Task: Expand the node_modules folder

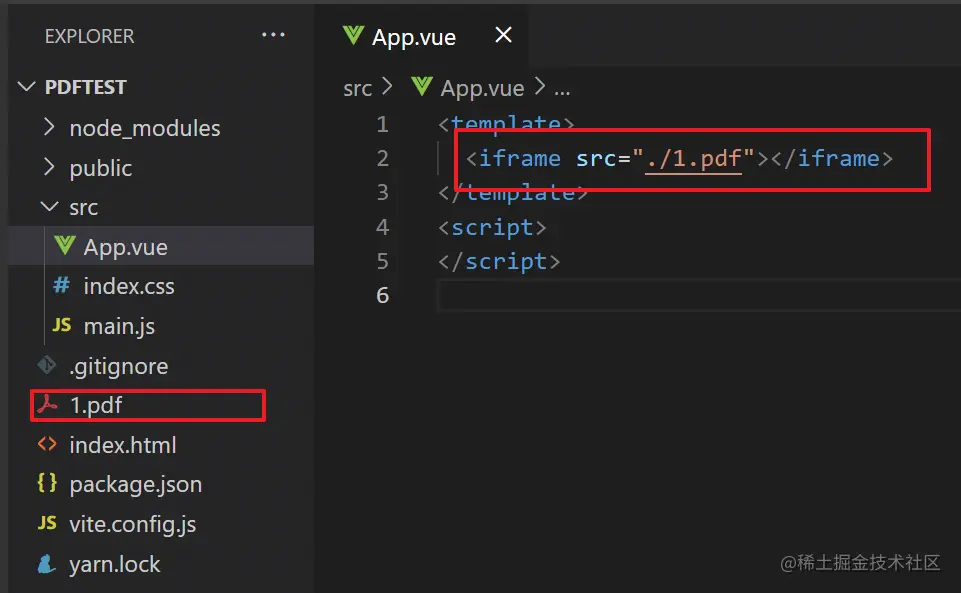Action: (x=48, y=128)
